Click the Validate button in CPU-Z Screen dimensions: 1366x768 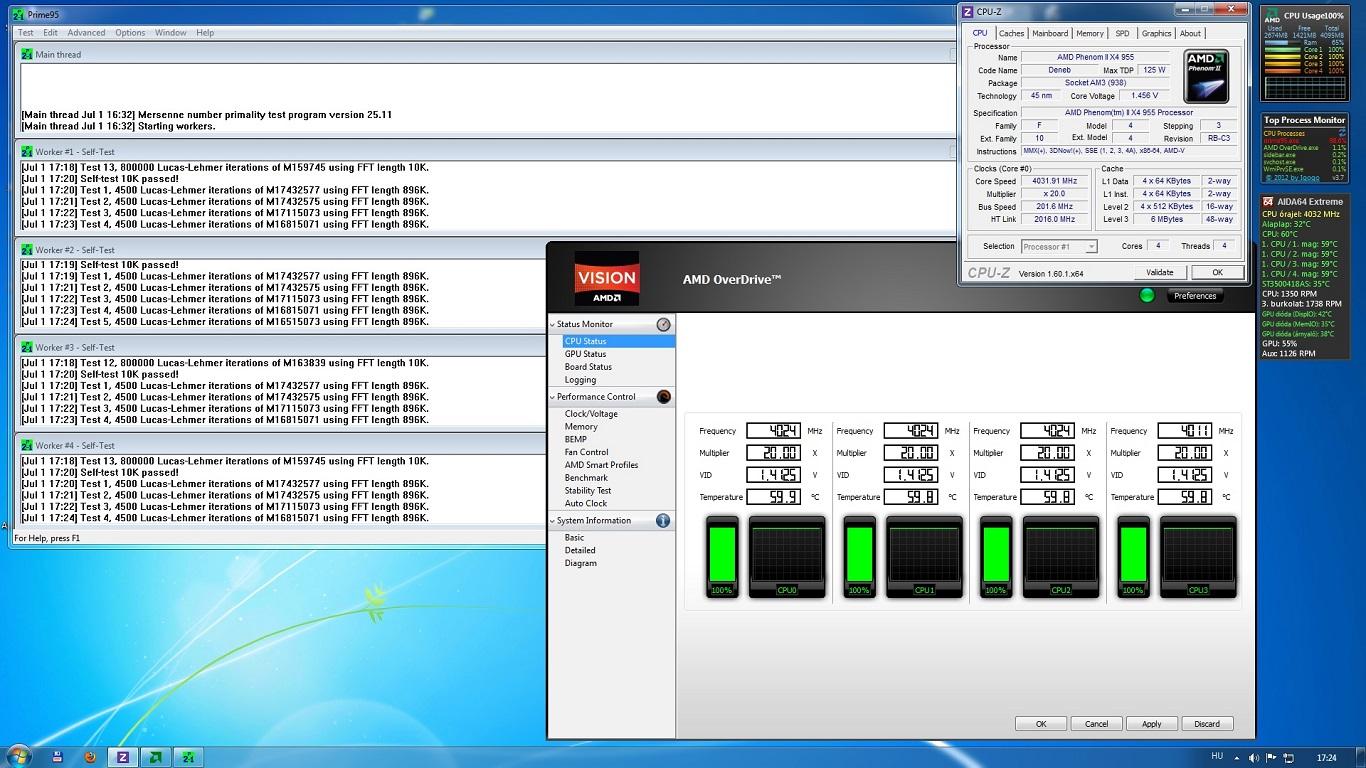(x=1159, y=272)
